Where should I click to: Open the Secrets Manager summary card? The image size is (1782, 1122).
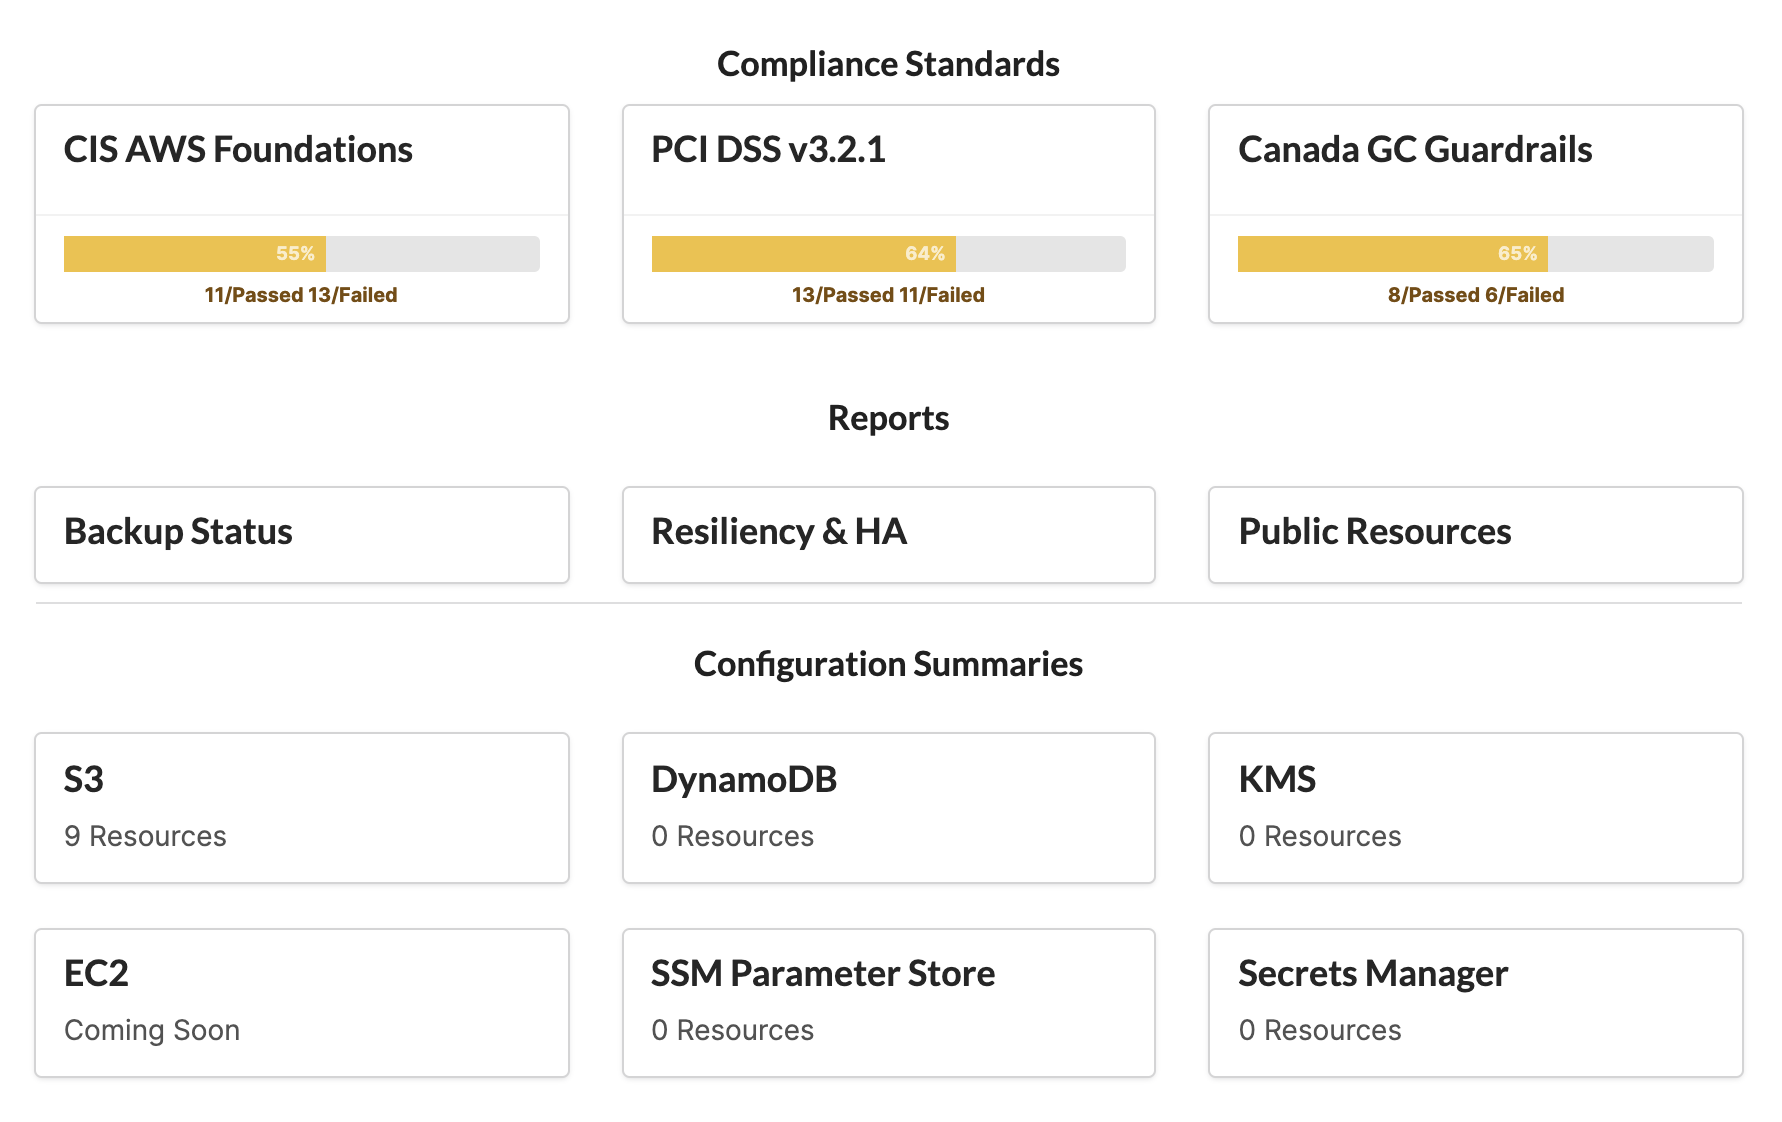1476,1003
